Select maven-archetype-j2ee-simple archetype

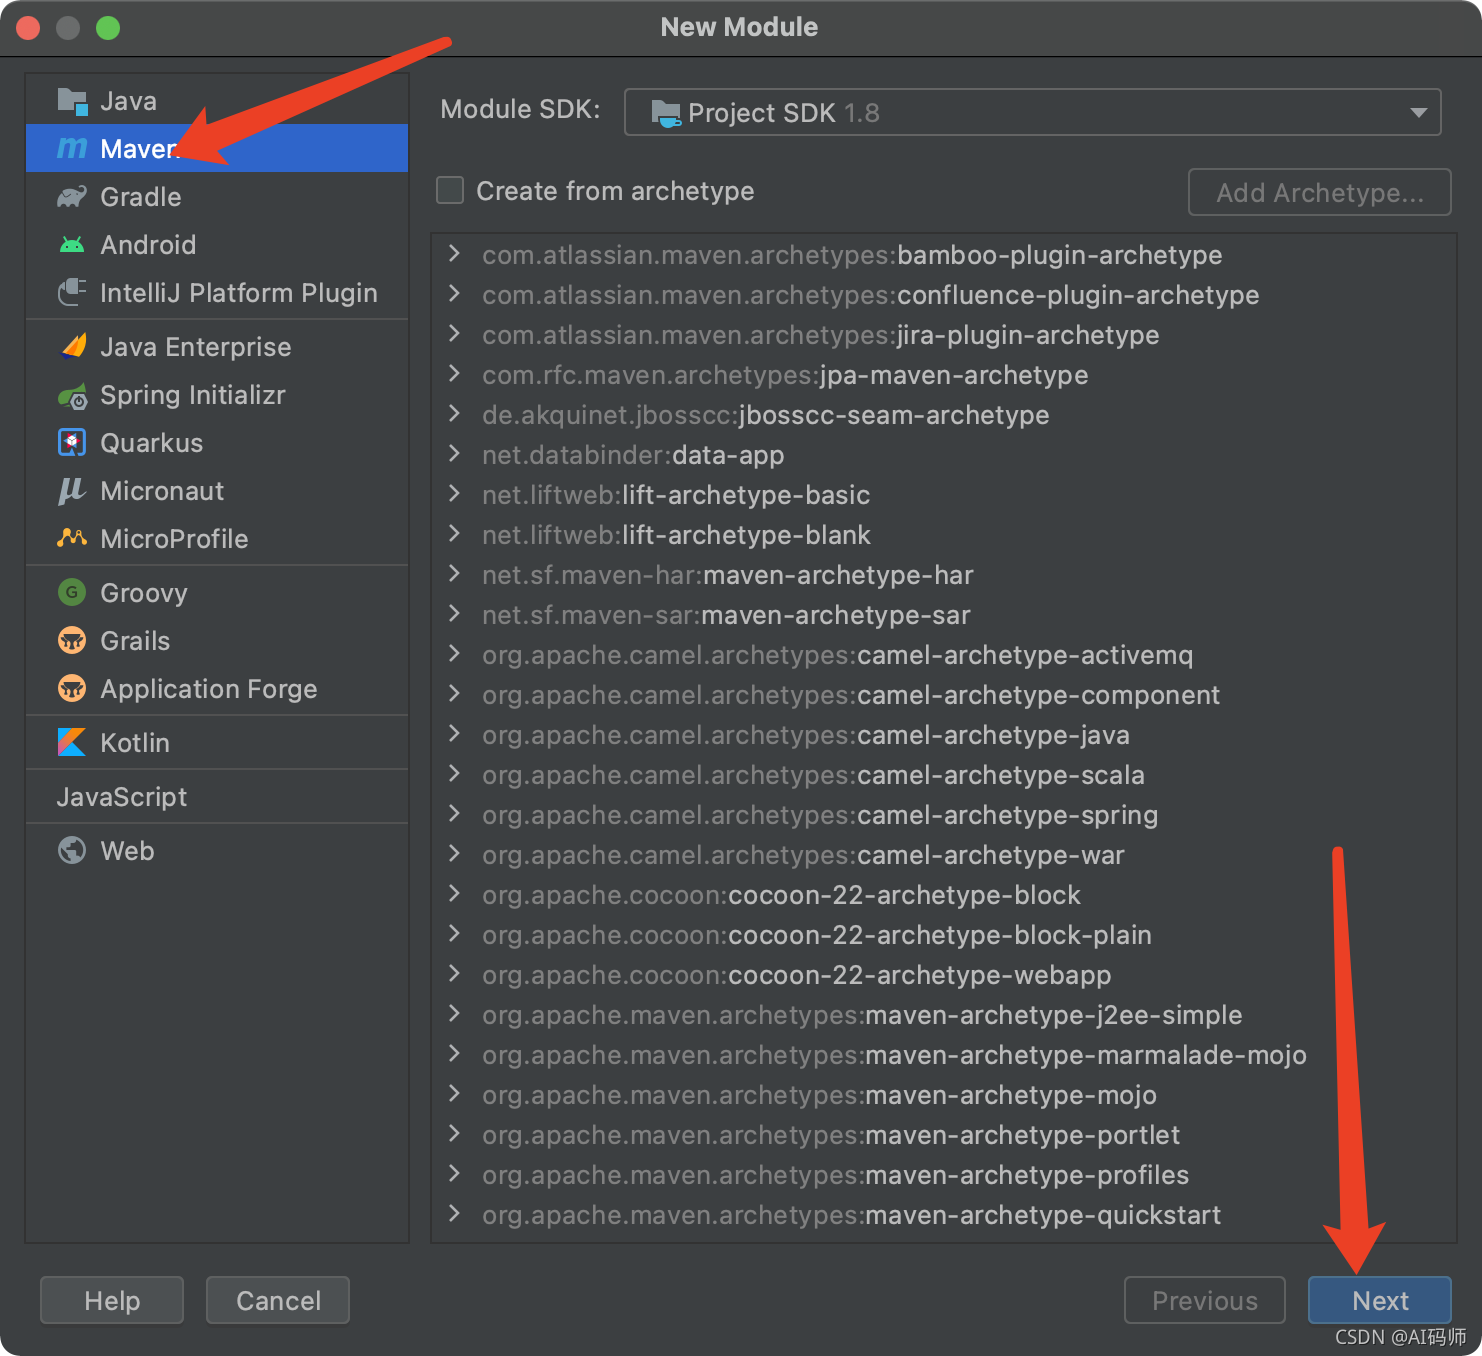pyautogui.click(x=862, y=1015)
